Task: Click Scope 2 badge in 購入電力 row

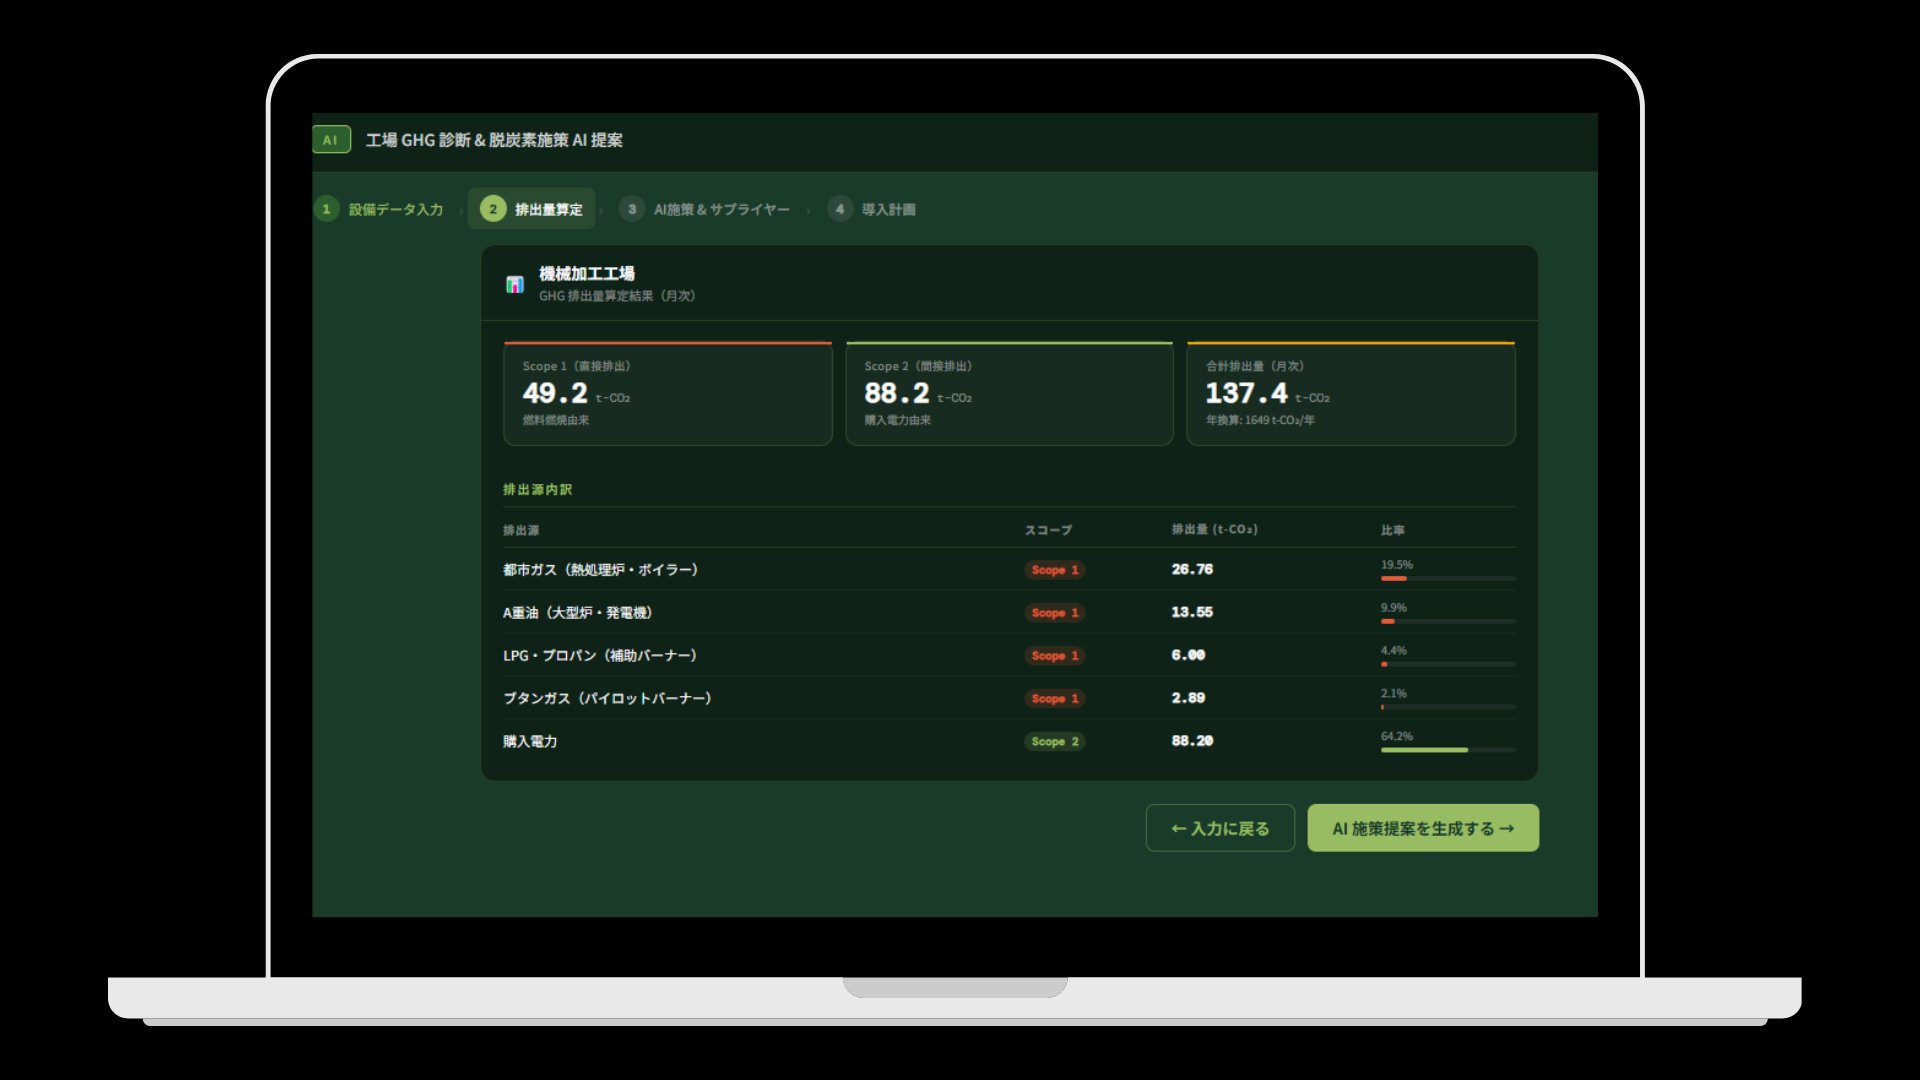Action: click(1055, 742)
